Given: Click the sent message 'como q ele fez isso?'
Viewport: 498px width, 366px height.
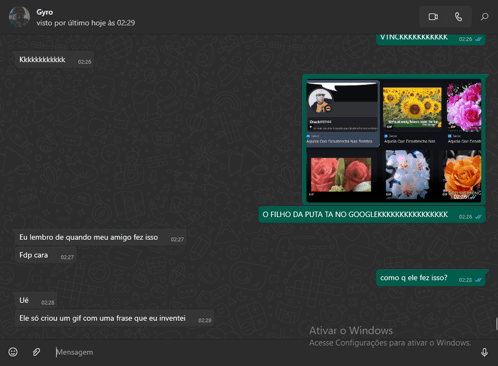Looking at the screenshot, I should coord(430,278).
